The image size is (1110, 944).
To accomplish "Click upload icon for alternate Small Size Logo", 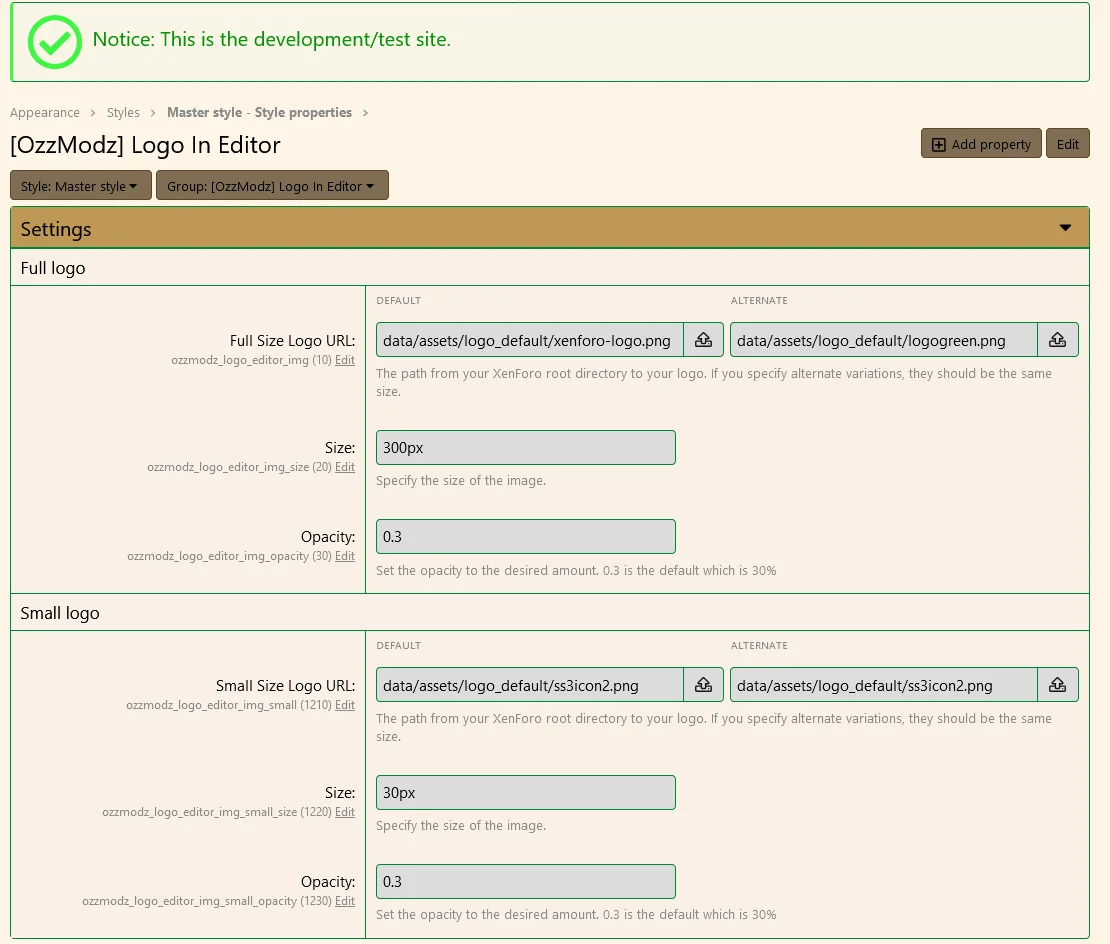I will click(x=1057, y=685).
